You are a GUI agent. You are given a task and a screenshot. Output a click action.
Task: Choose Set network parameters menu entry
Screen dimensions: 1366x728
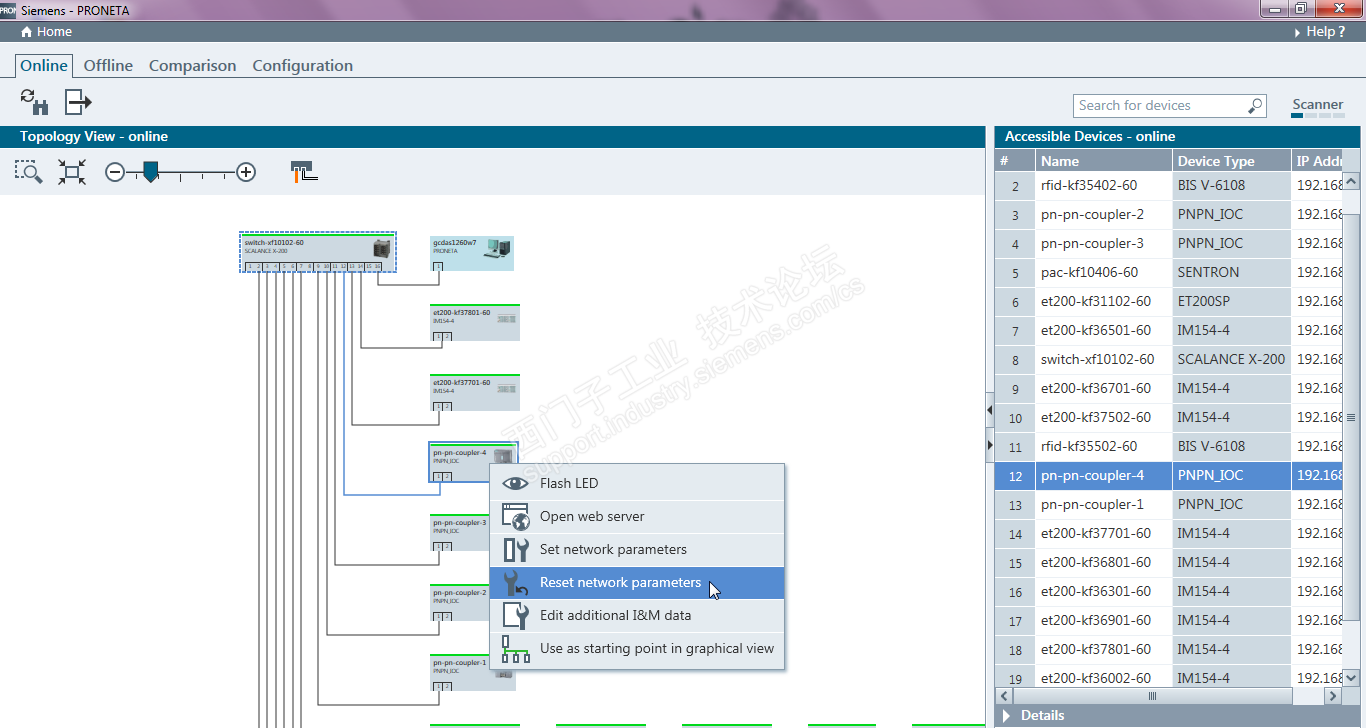pyautogui.click(x=637, y=549)
